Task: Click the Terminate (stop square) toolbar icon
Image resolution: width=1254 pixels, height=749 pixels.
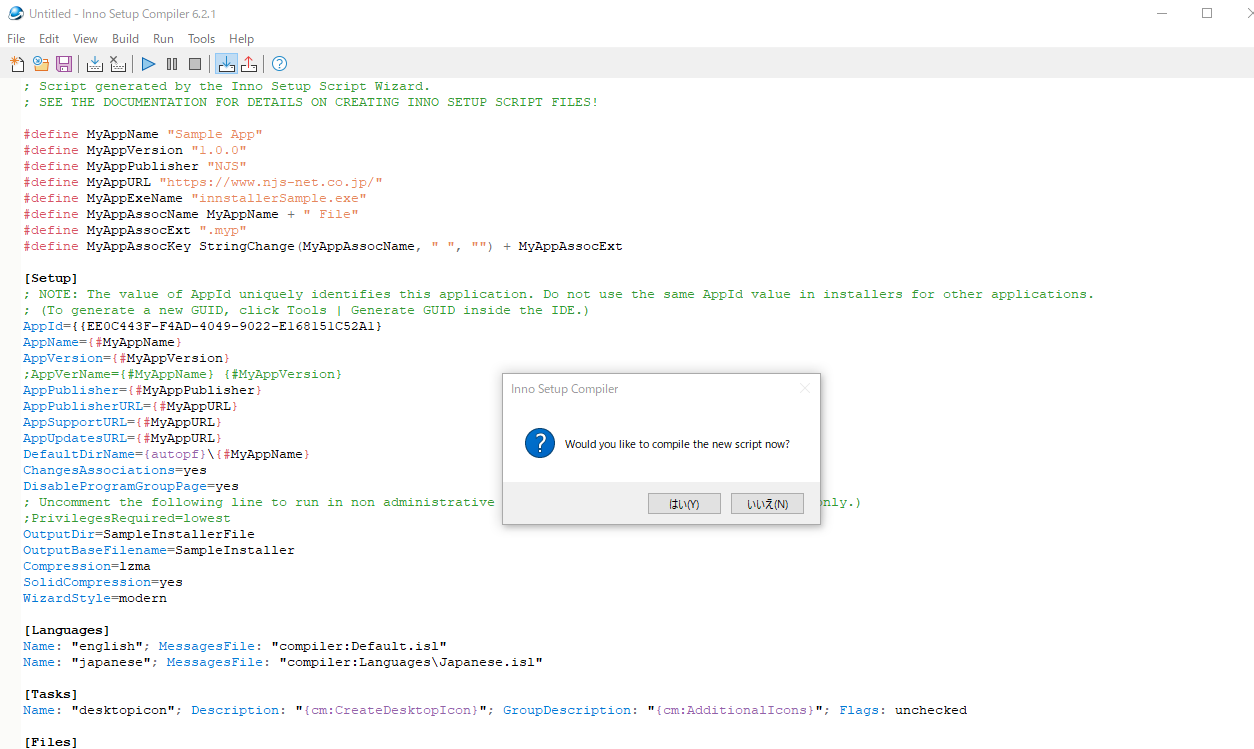Action: (195, 64)
